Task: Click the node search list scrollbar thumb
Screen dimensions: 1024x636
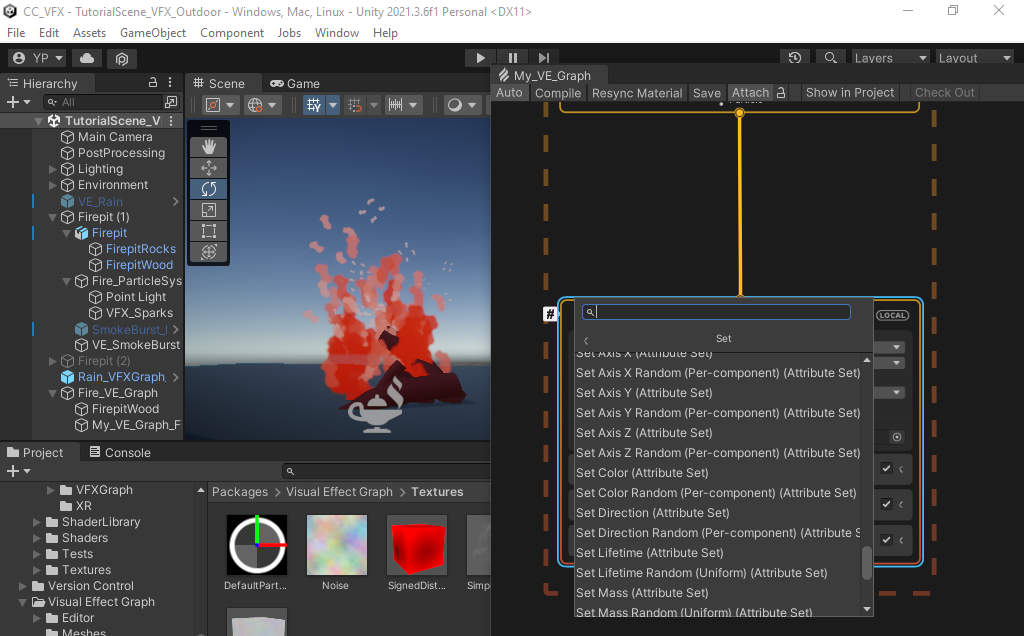Action: pyautogui.click(x=867, y=562)
